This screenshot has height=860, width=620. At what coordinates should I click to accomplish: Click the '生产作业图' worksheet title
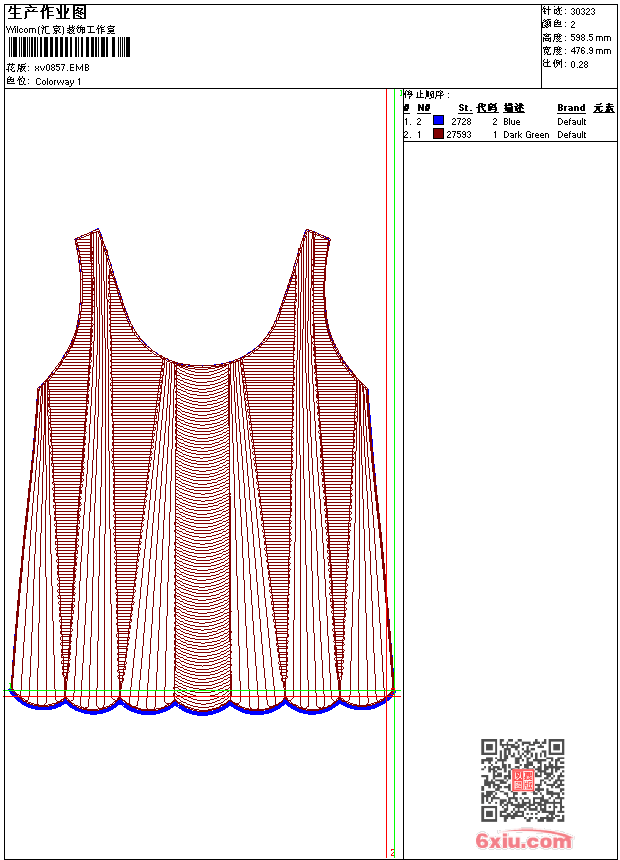(x=47, y=12)
